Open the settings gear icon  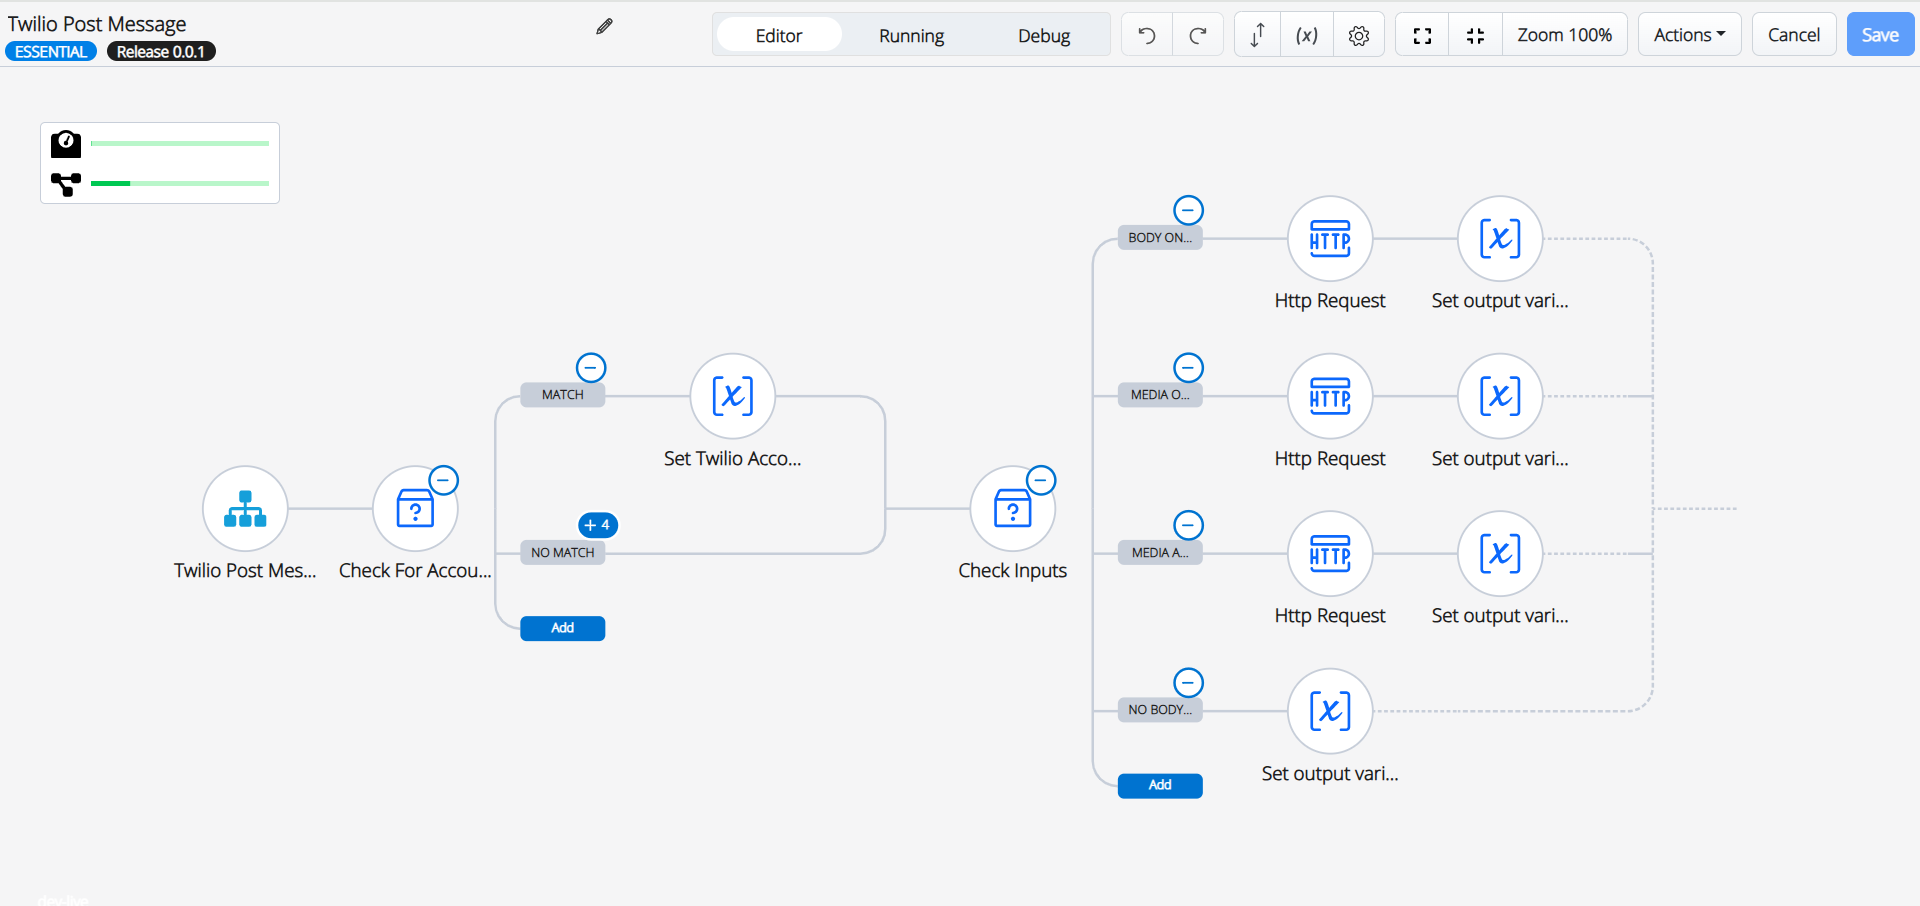1358,36
